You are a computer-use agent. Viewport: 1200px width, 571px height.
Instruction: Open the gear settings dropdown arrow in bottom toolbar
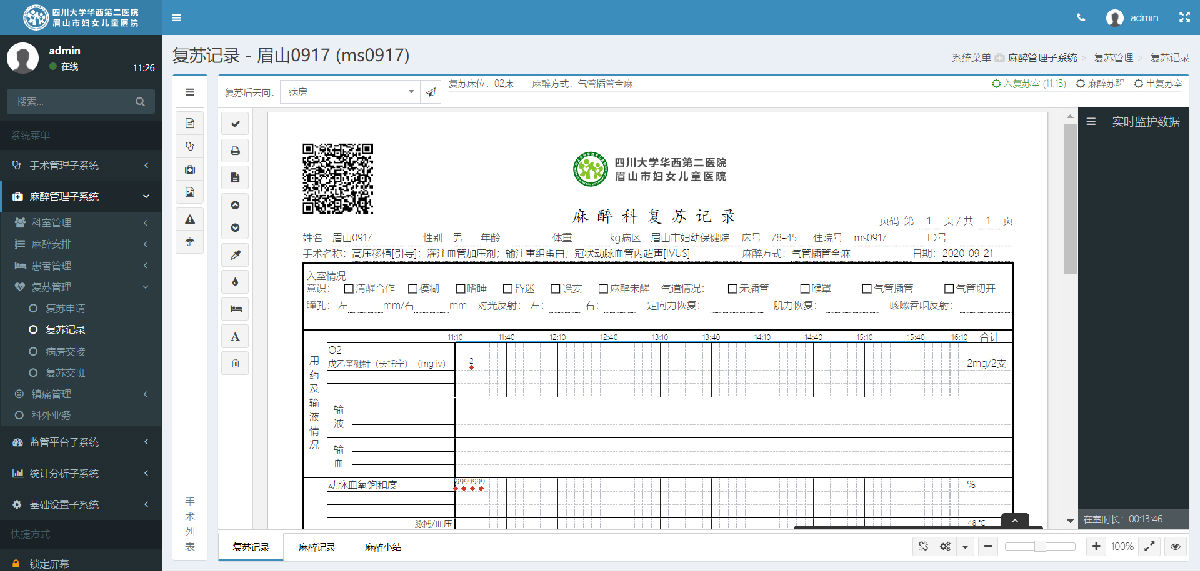[965, 547]
